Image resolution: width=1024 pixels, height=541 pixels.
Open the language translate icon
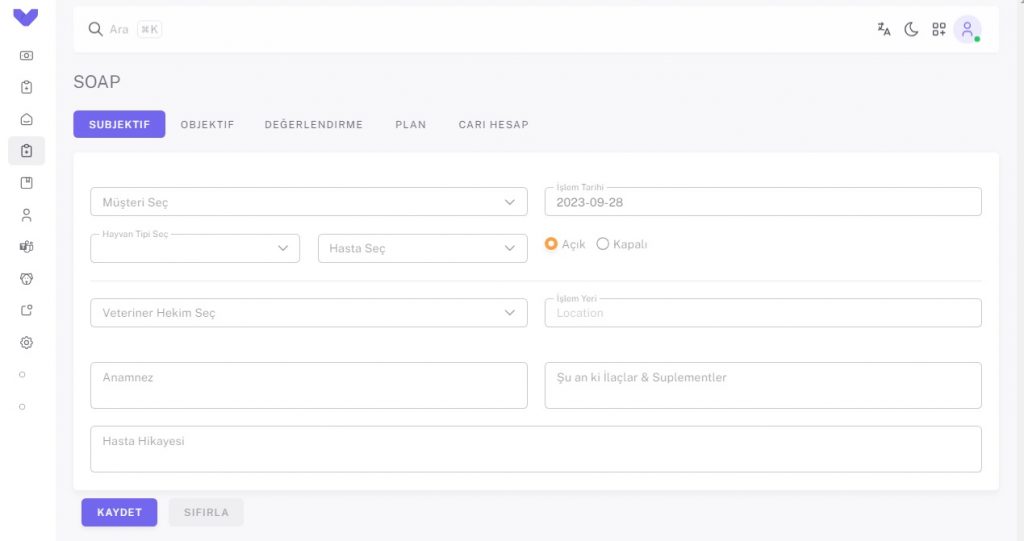click(x=884, y=29)
